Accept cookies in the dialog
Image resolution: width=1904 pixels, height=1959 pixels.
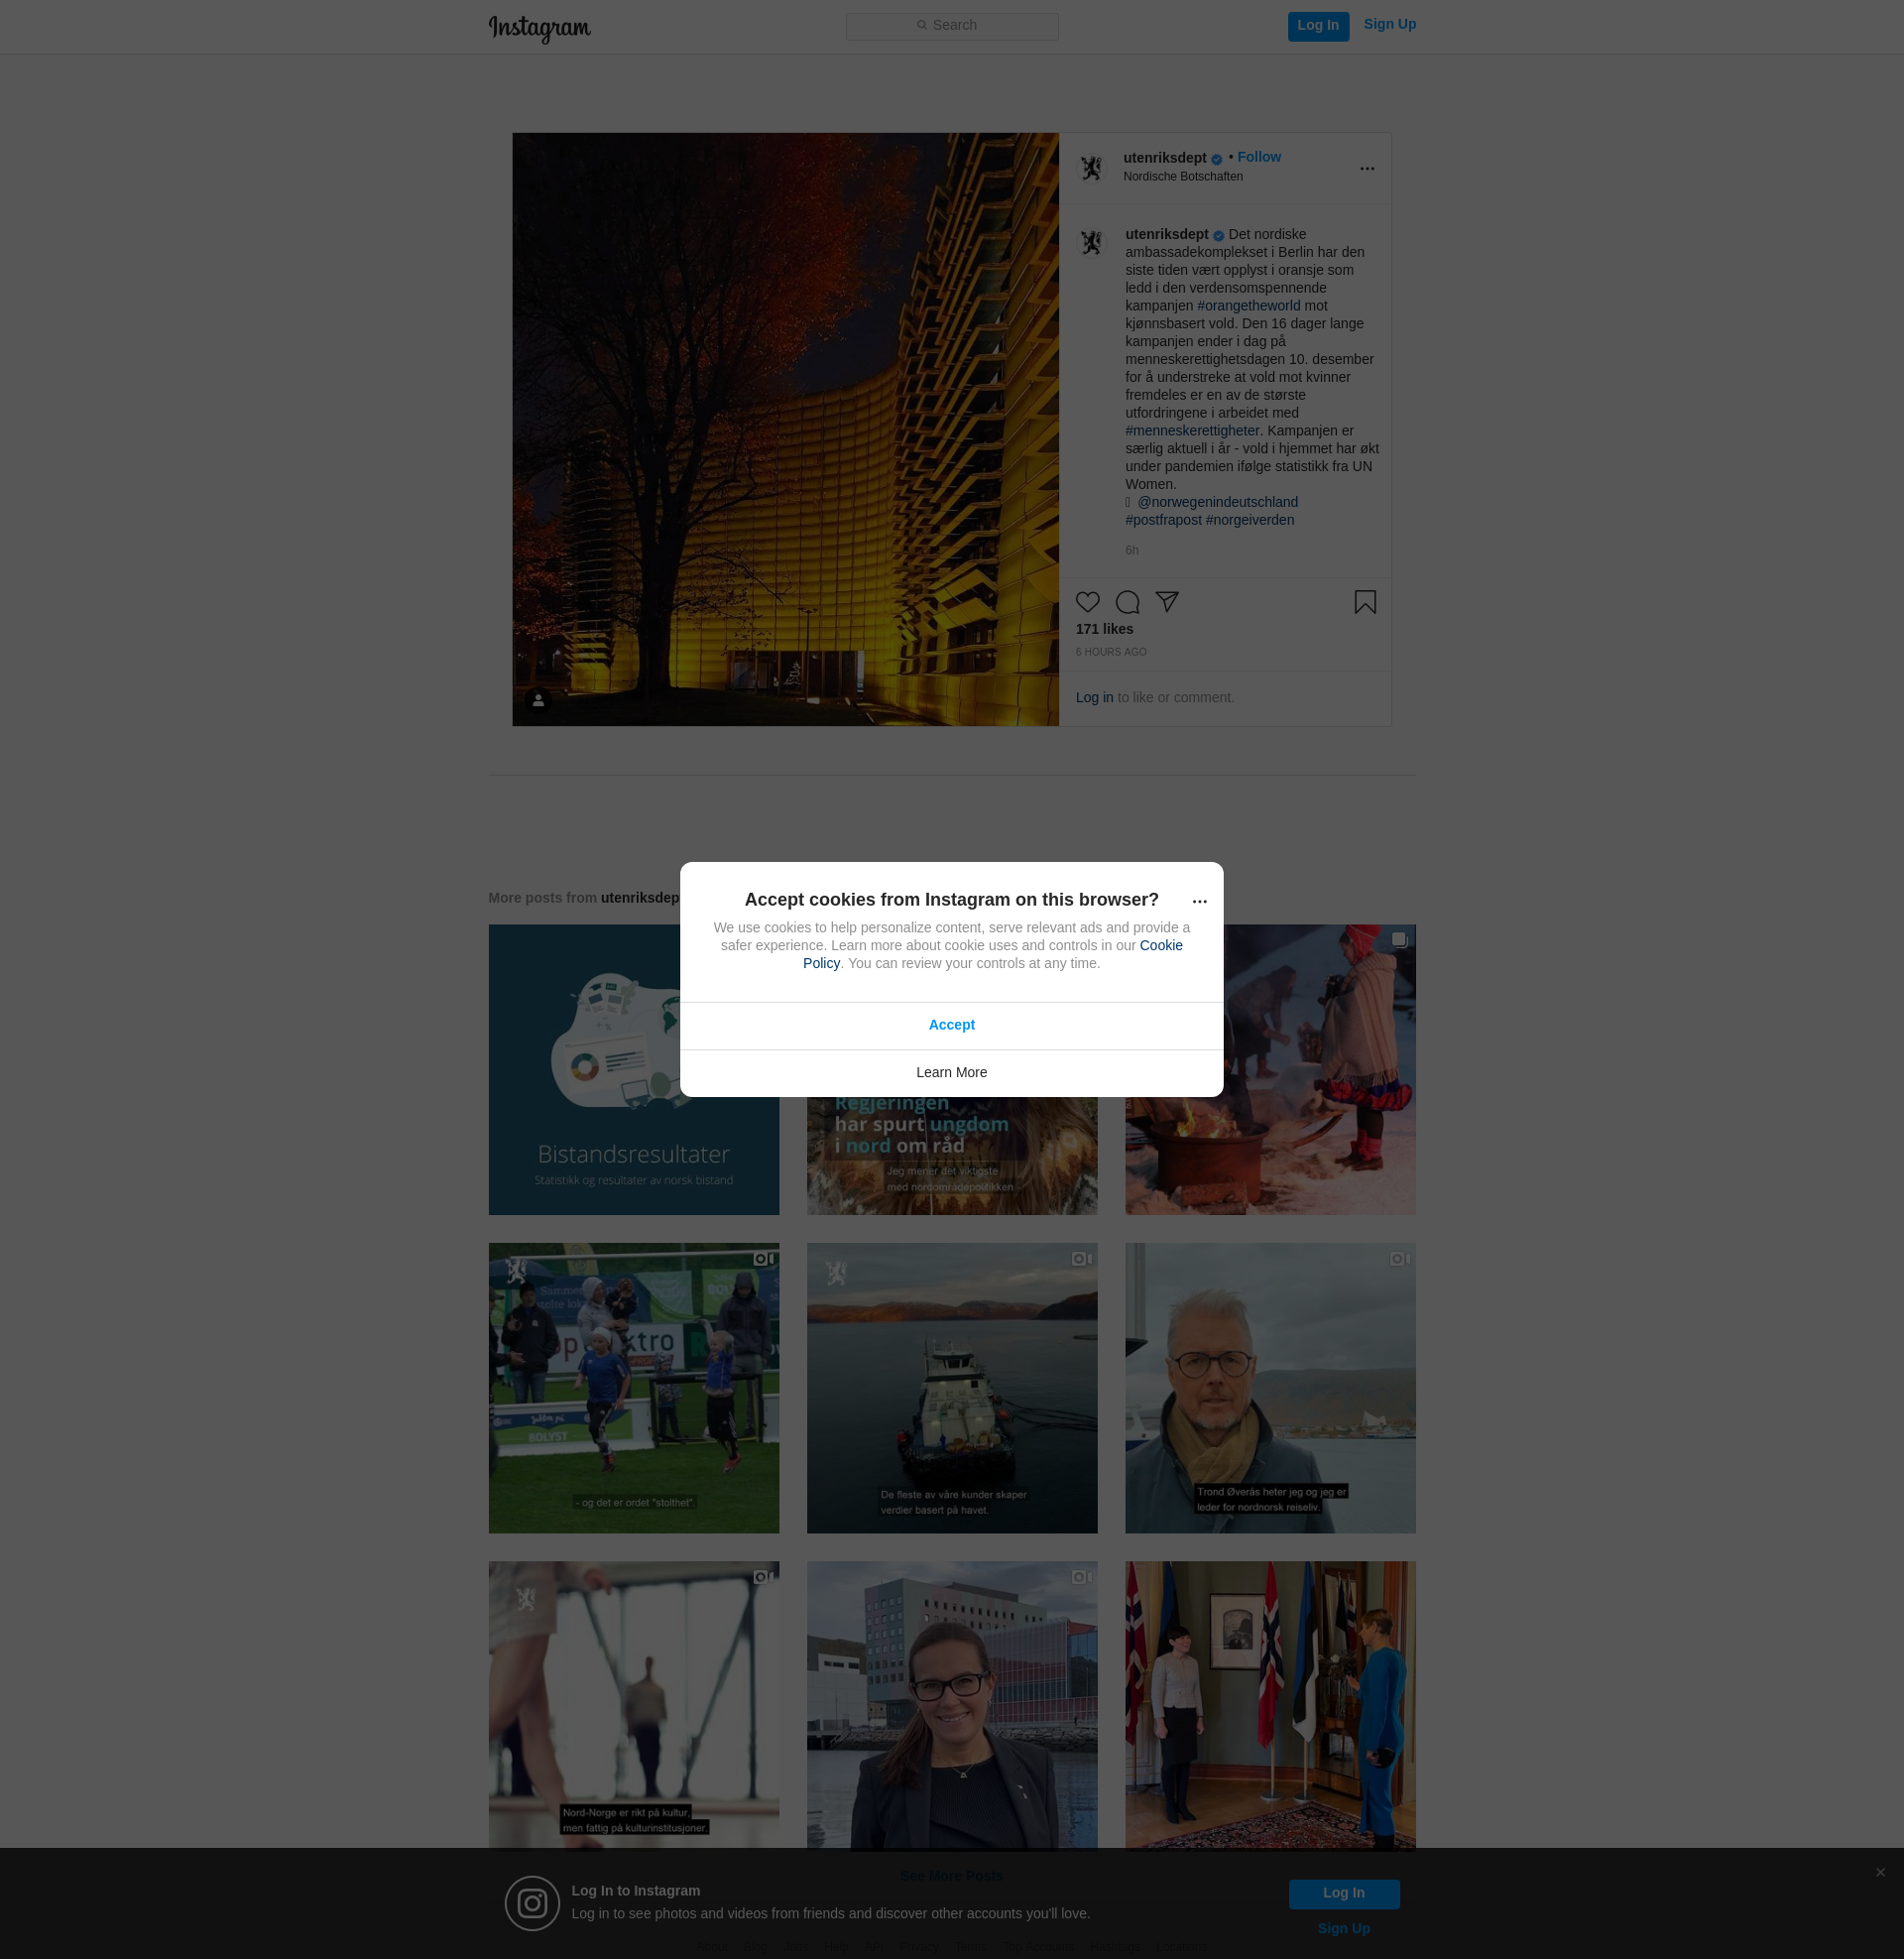(x=951, y=1025)
